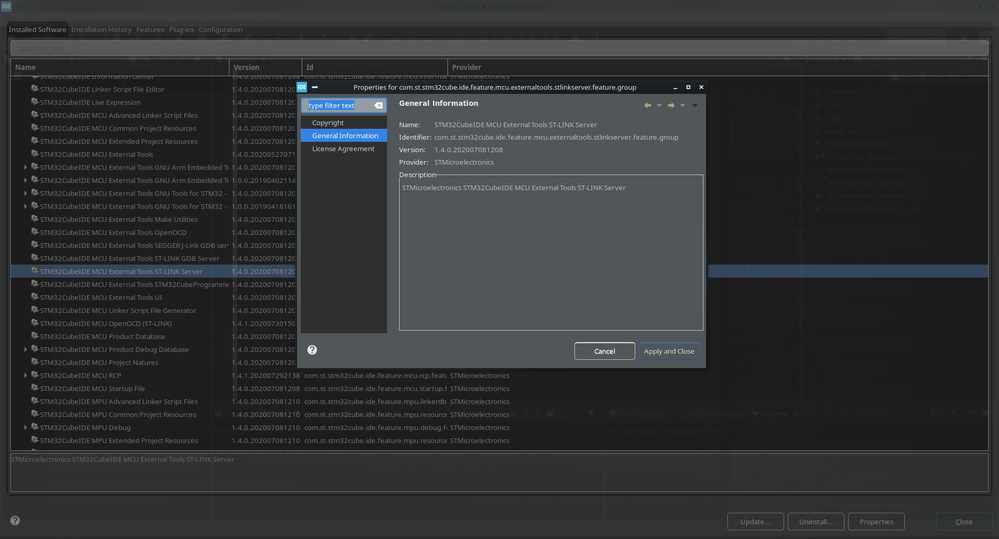Screen dimensions: 999x539
Task: Expand GNU Tools for STM32 row version 1.4.0
Action: click(x=25, y=193)
